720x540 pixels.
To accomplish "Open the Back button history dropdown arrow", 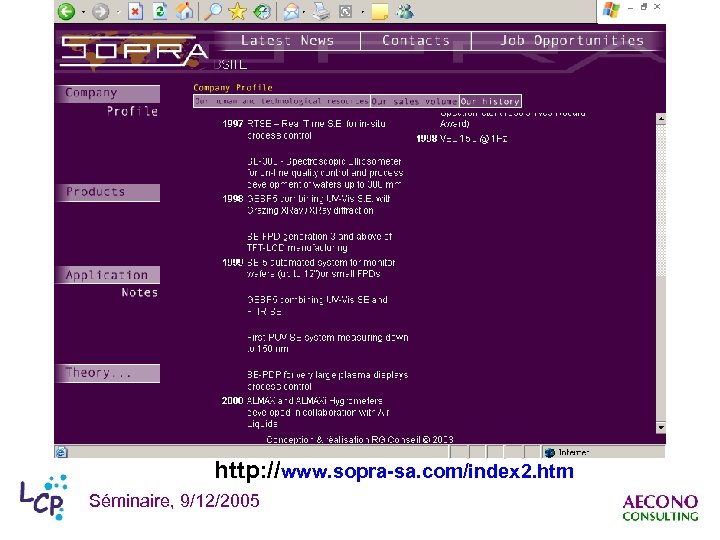I will coord(83,12).
